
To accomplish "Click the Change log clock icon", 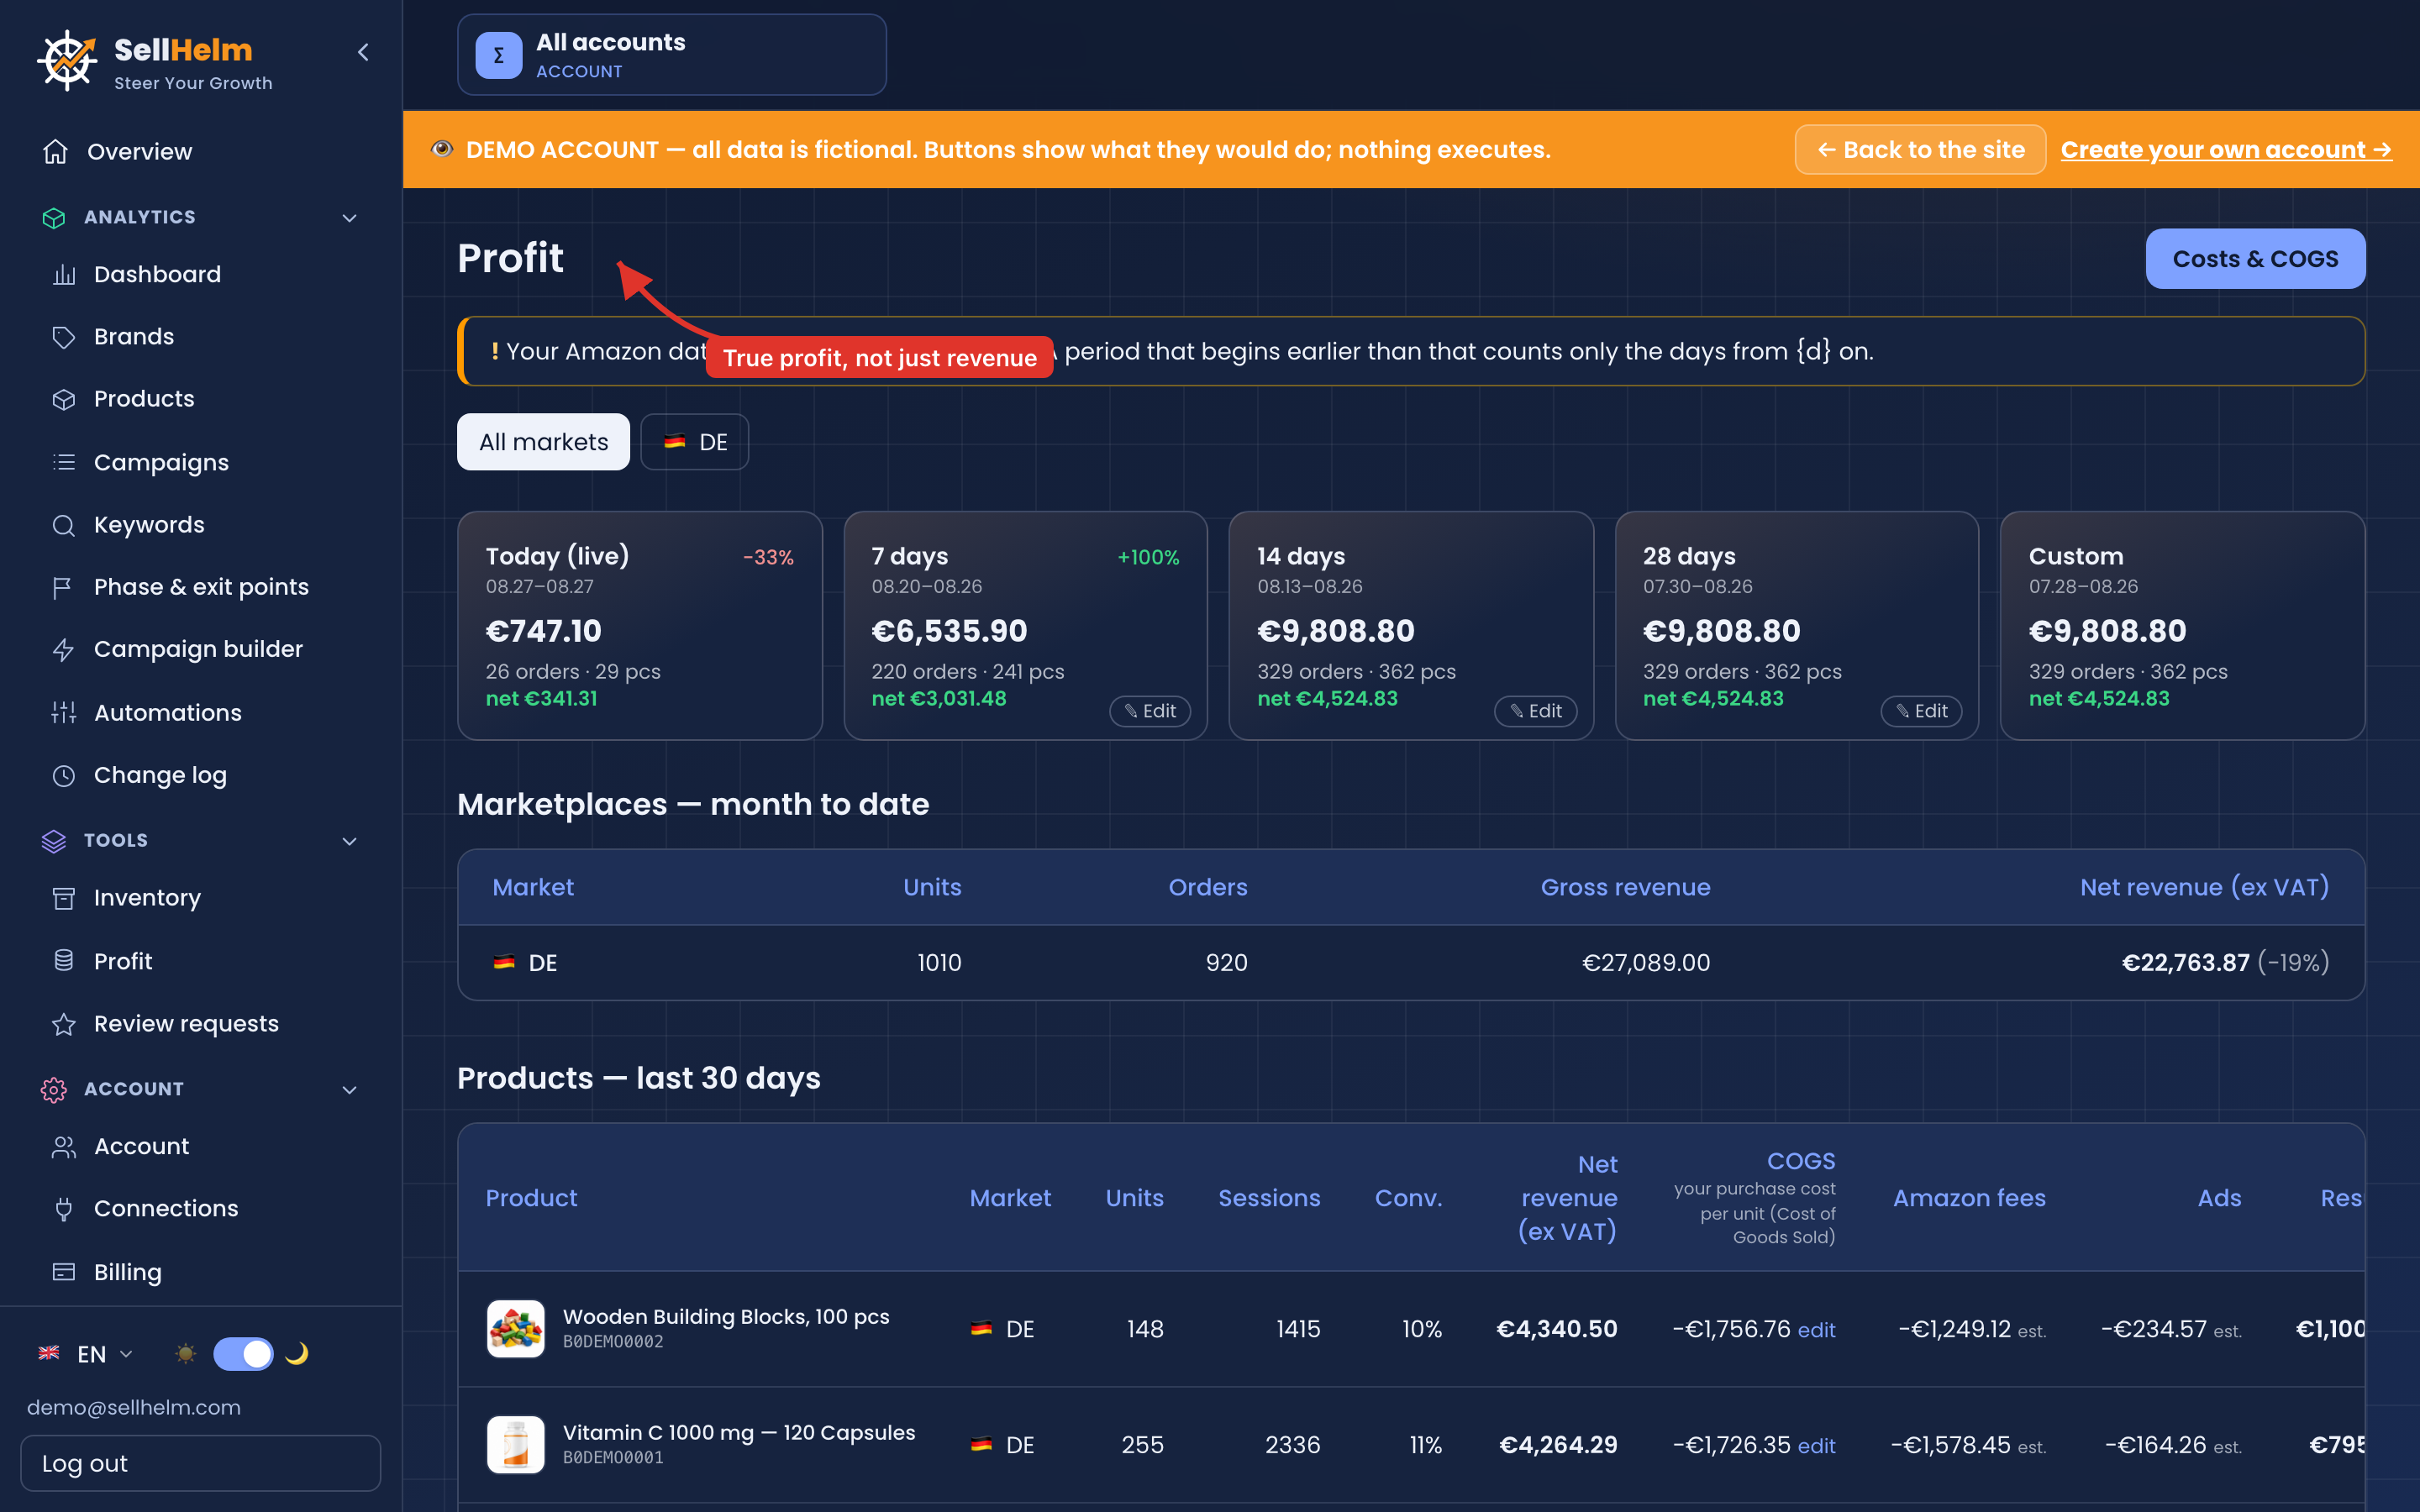I will (x=64, y=775).
